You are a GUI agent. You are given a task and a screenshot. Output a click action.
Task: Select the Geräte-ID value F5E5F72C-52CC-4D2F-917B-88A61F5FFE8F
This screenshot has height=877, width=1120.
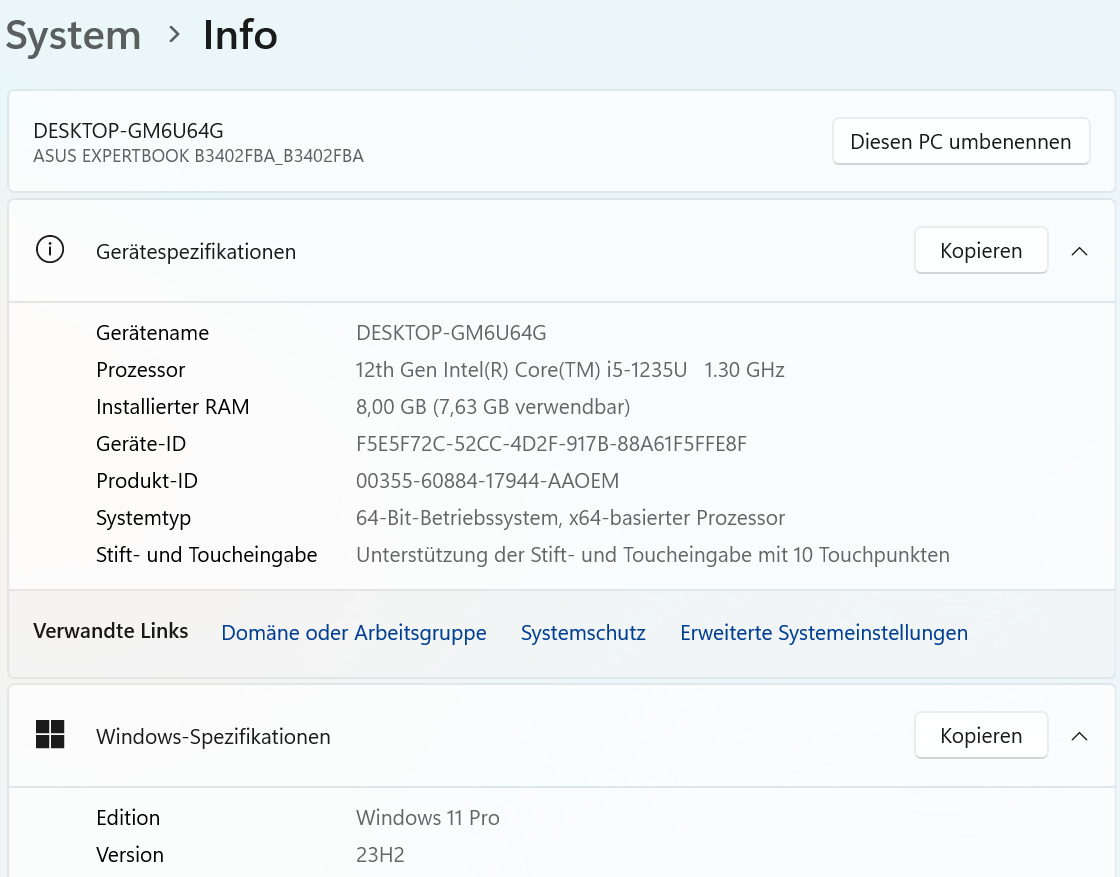551,444
